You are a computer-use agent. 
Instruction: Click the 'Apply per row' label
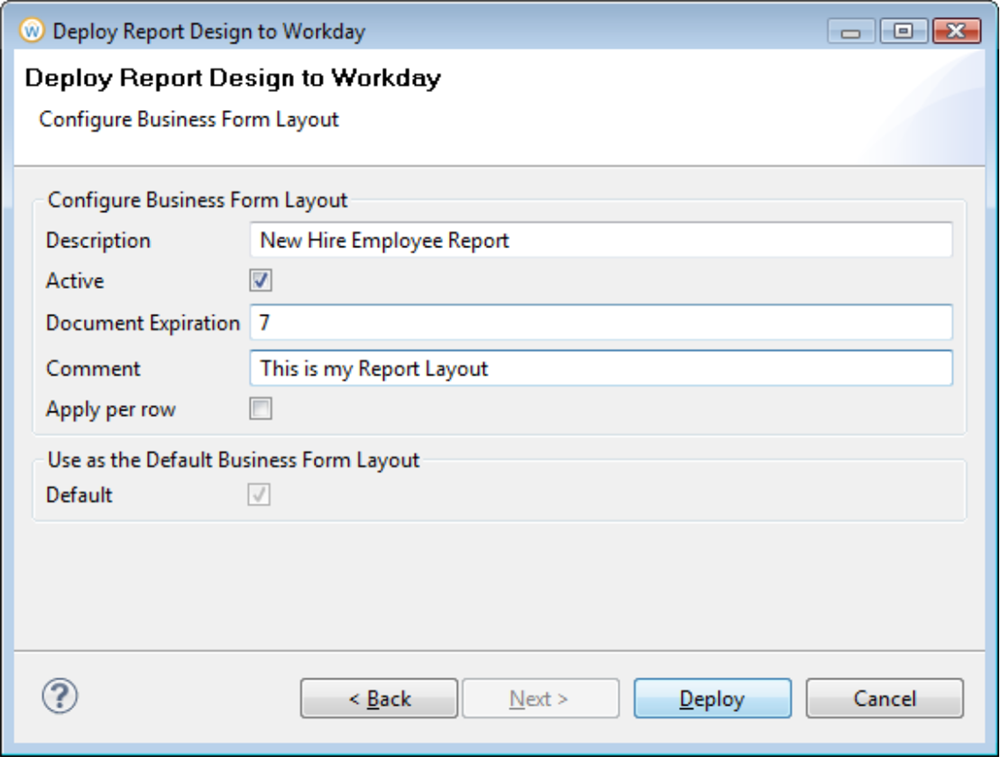111,409
